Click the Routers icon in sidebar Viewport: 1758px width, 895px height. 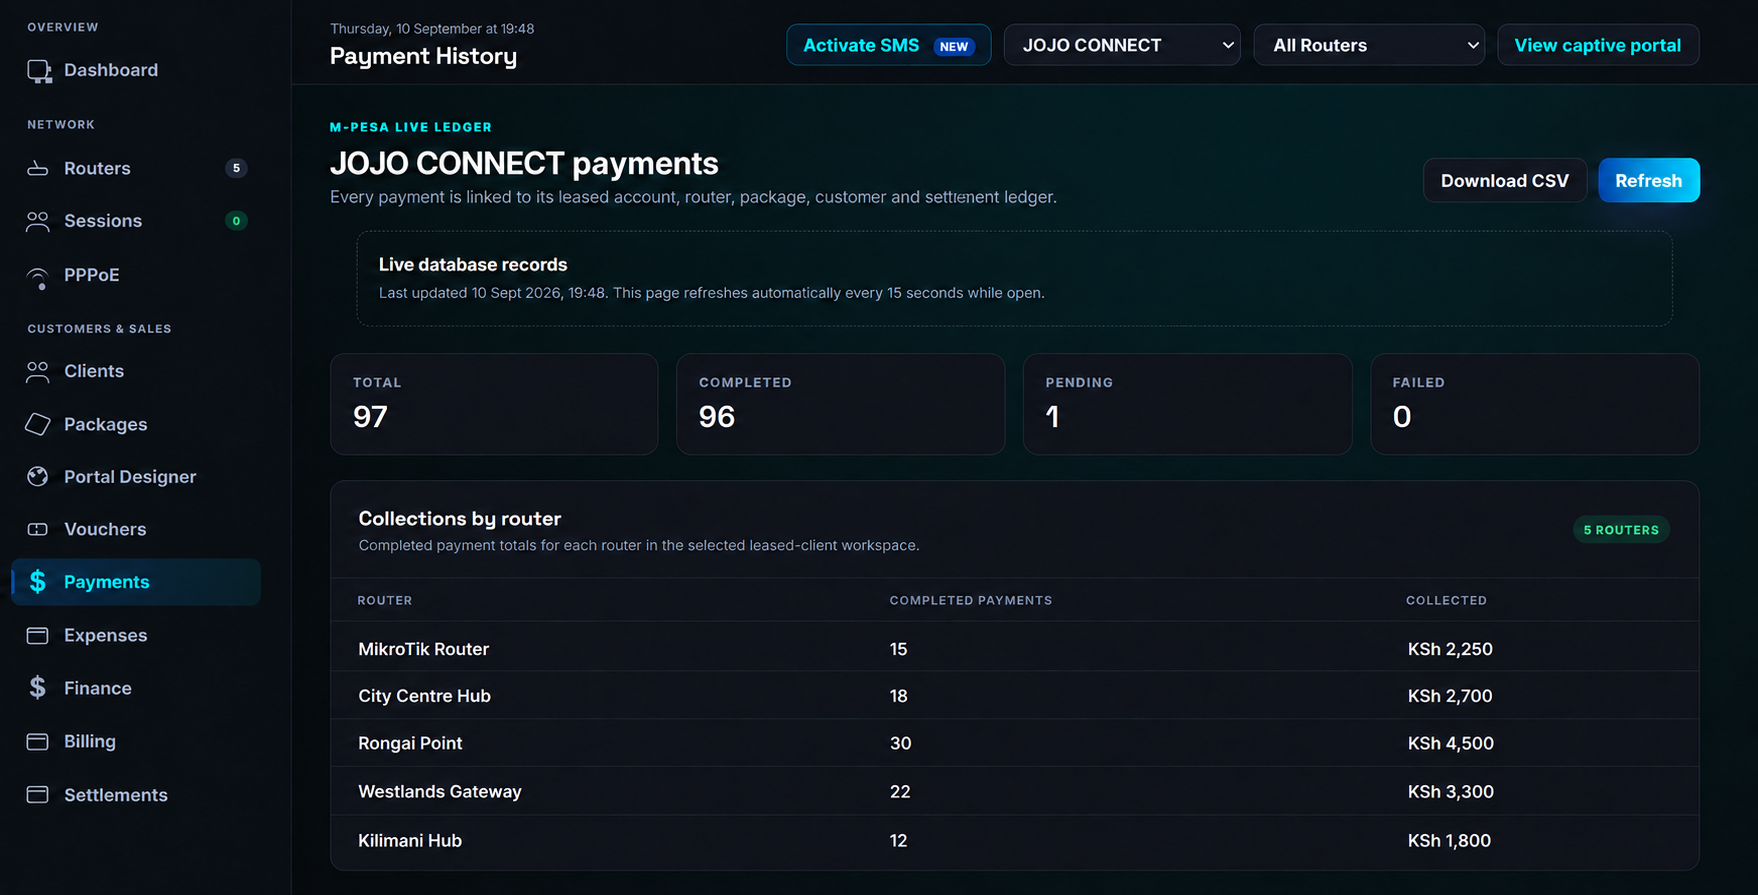[x=38, y=168]
